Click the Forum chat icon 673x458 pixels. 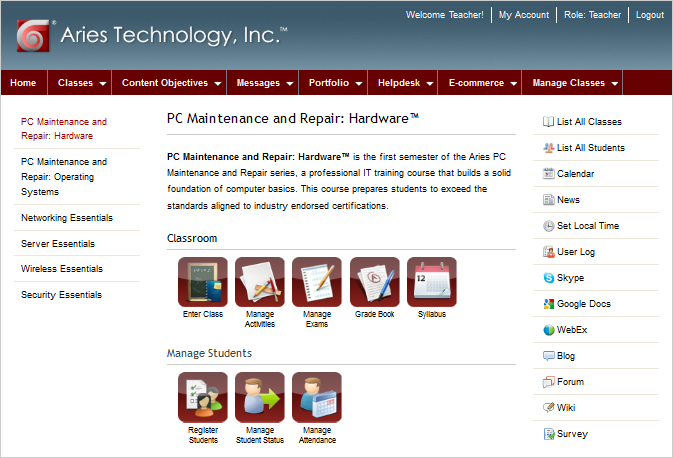point(548,382)
